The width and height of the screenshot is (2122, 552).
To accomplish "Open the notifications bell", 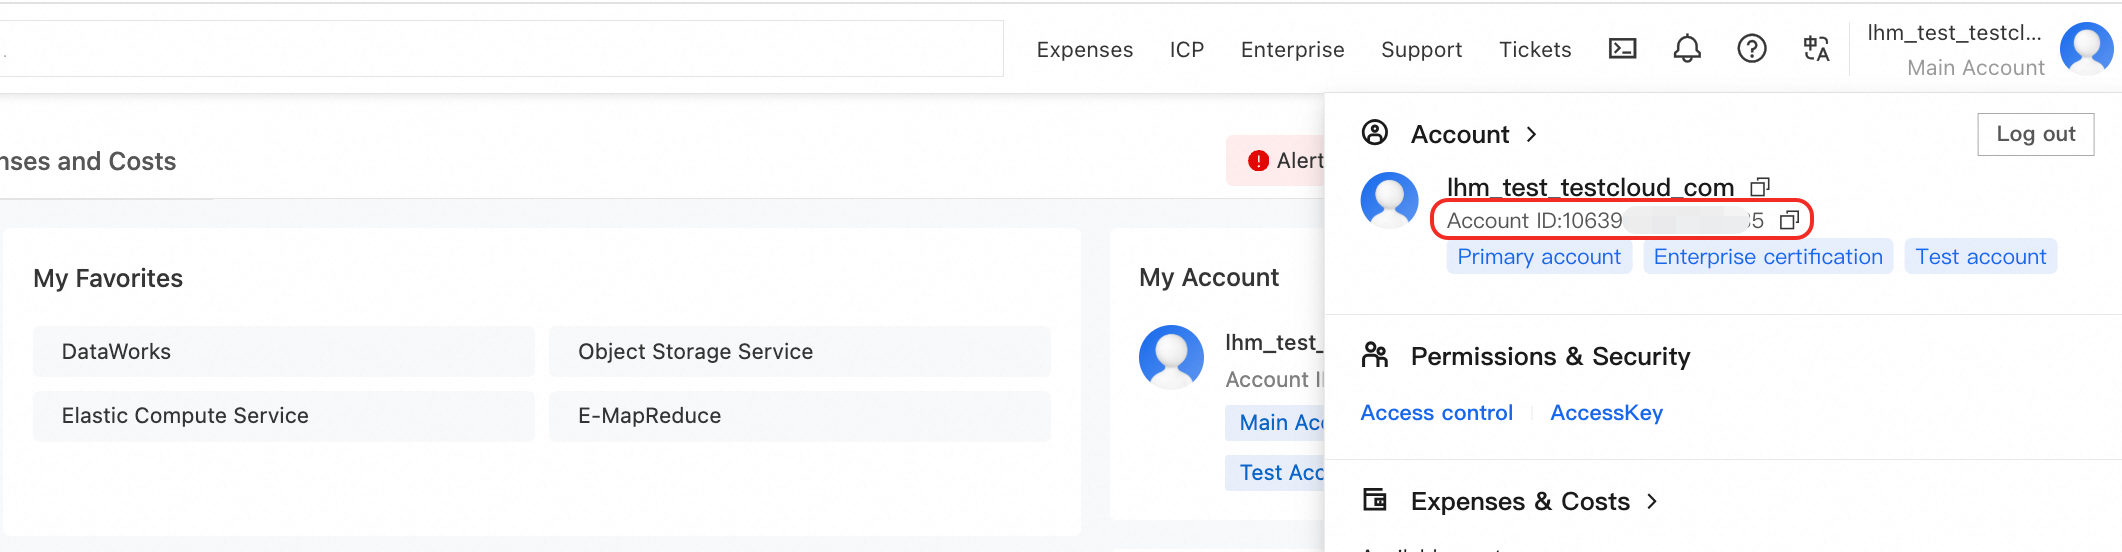I will 1687,49.
